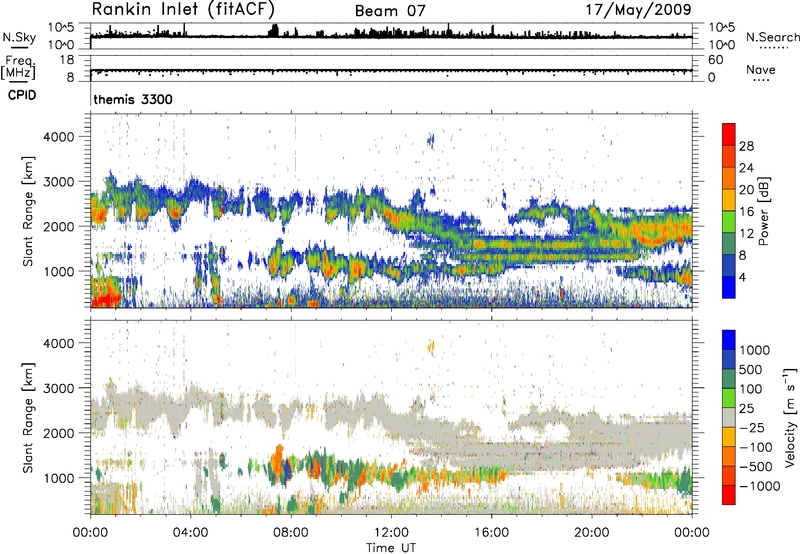Click the 'Time UT' axis label

click(391, 547)
